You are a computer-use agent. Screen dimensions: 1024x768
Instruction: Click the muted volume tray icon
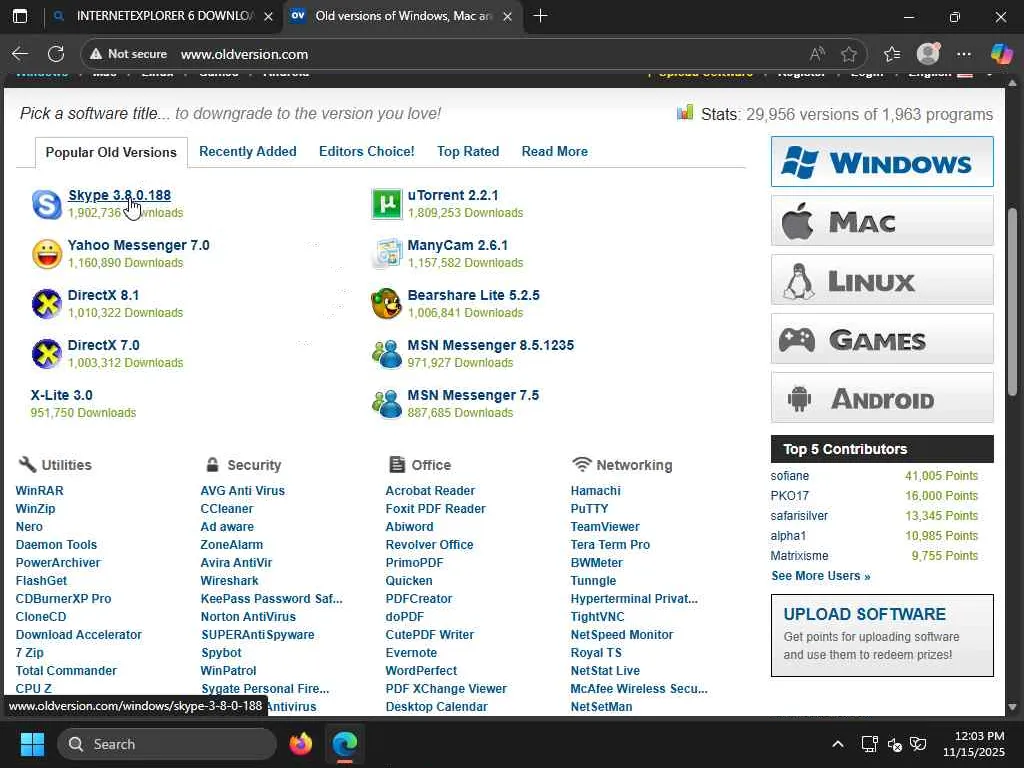click(895, 744)
